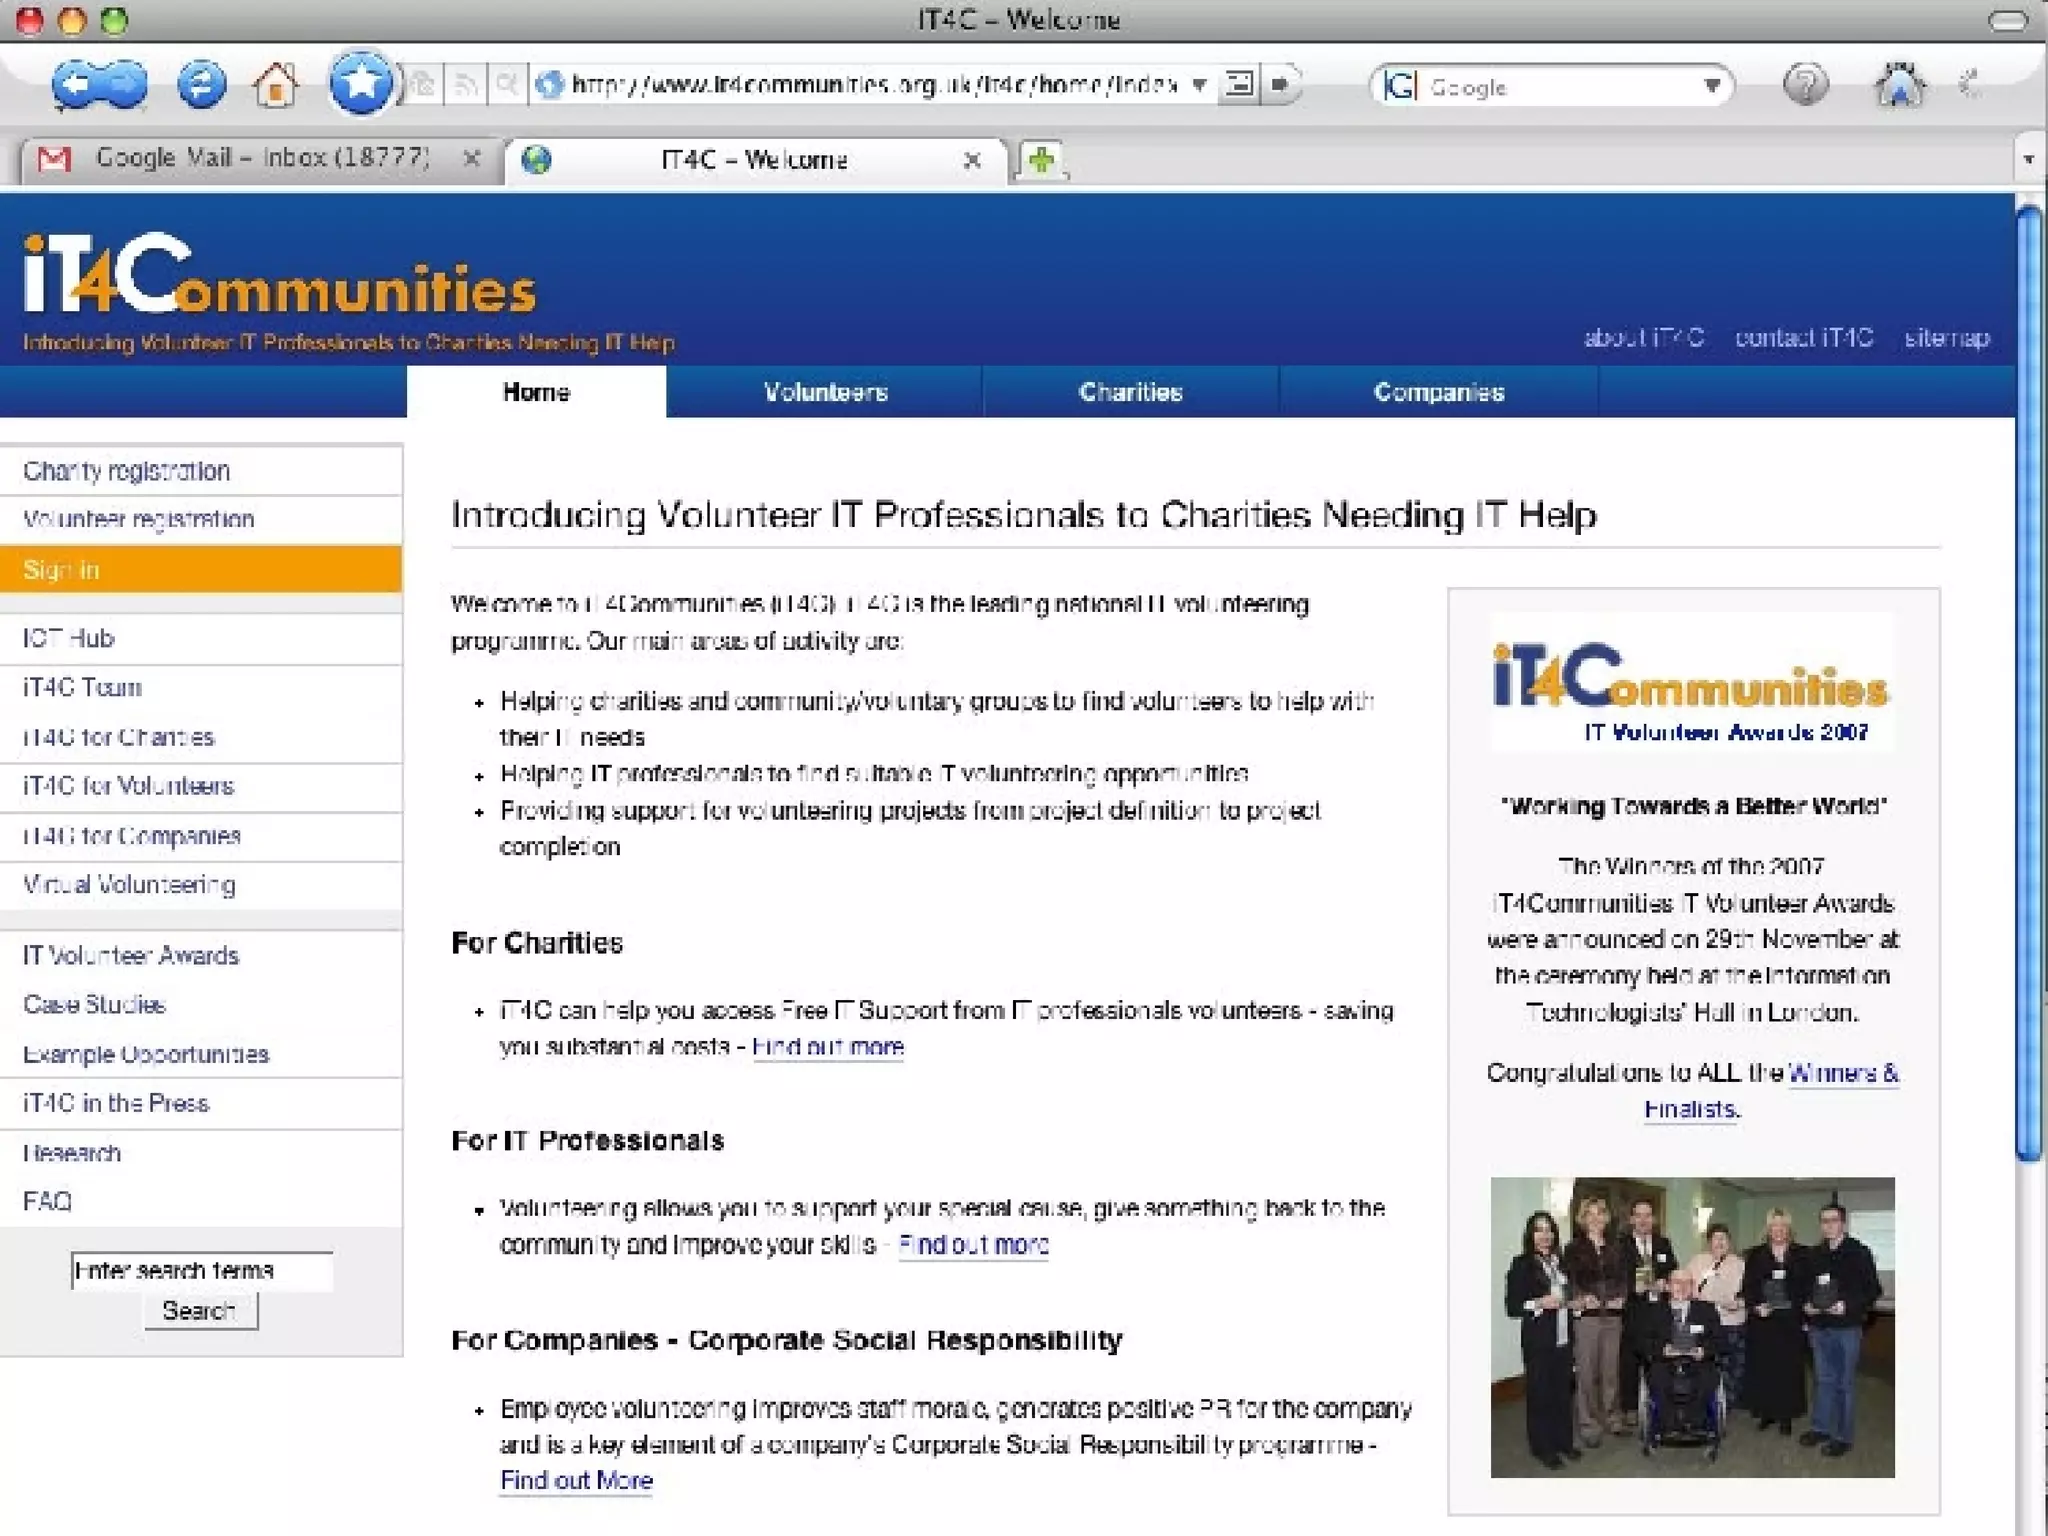
Task: Click the blue bookmark star button
Action: [360, 83]
